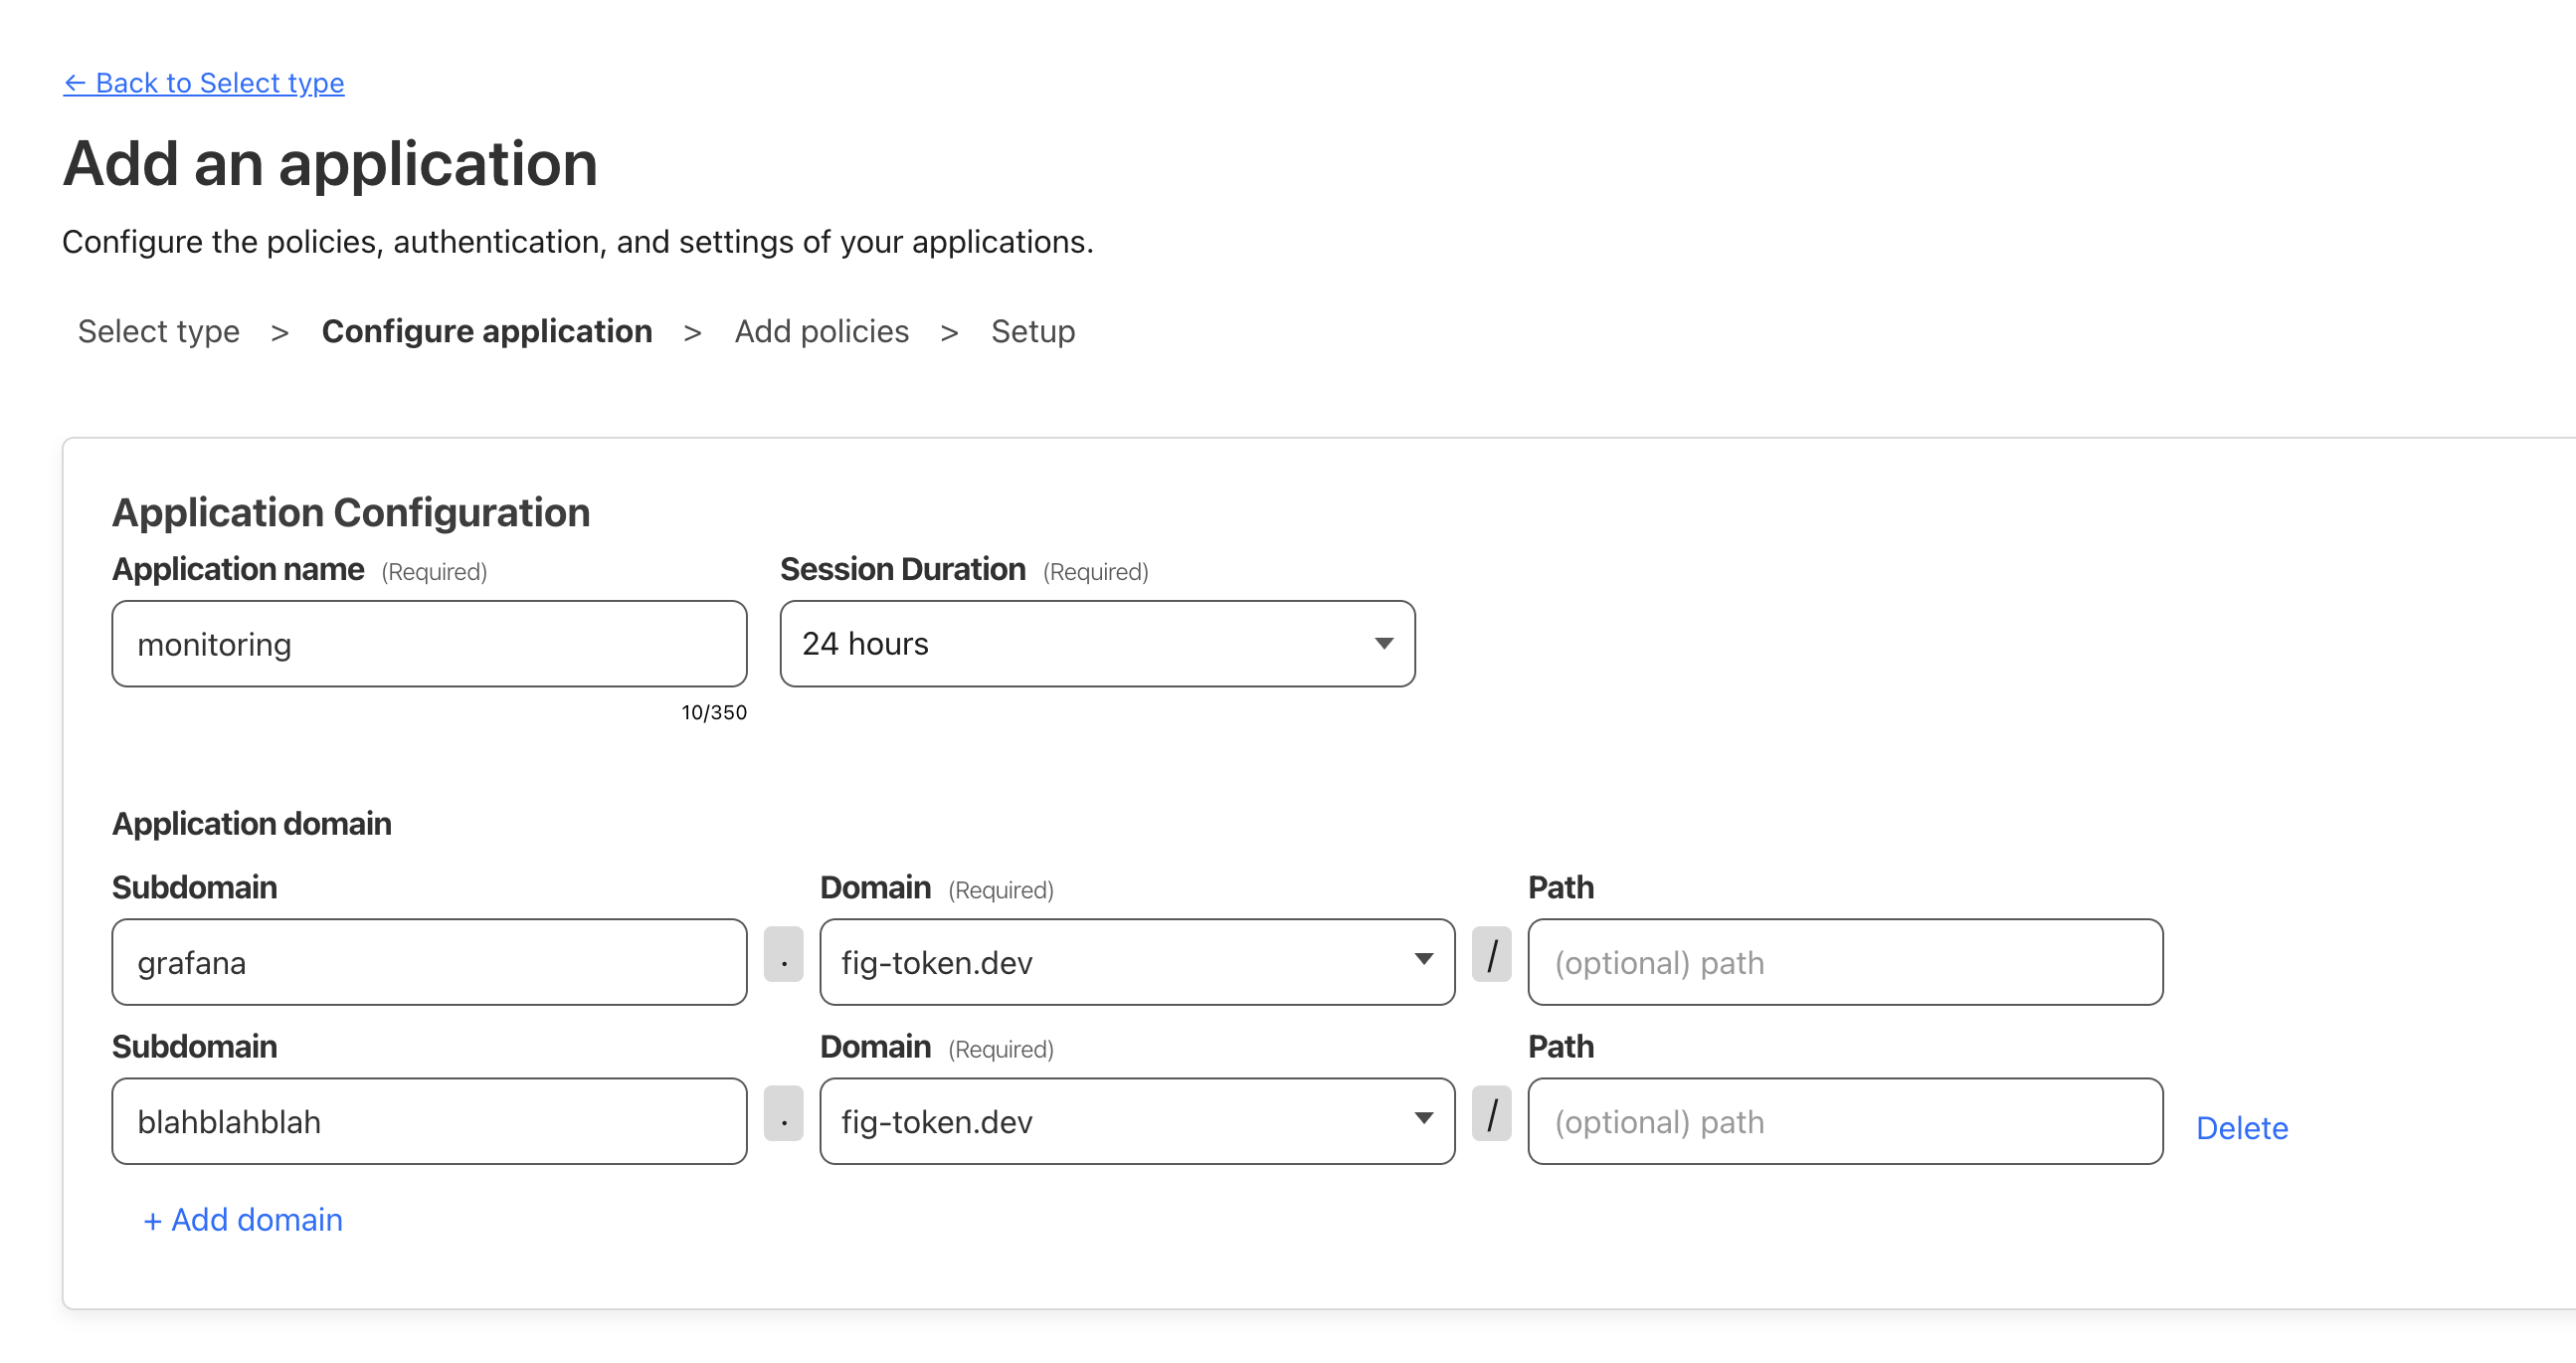Select the Configure application step
2576x1363 pixels.
487,331
